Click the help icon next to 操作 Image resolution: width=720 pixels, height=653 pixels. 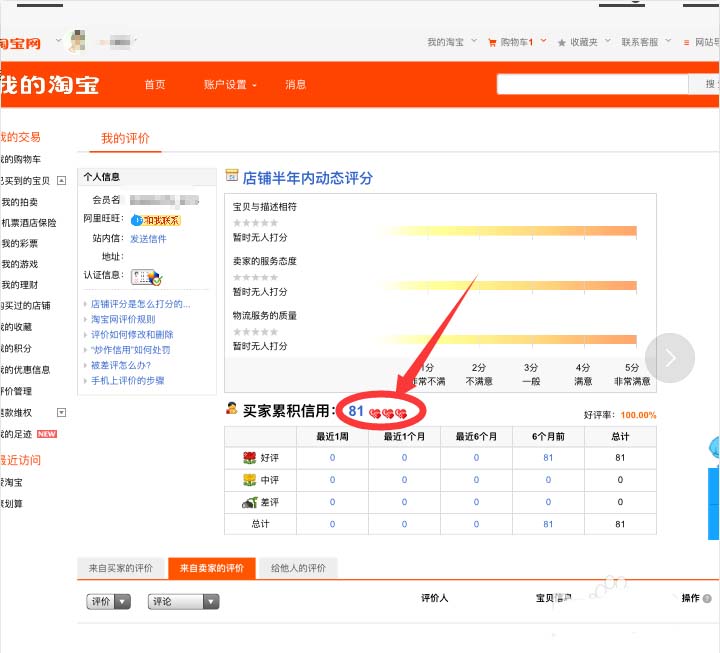707,598
